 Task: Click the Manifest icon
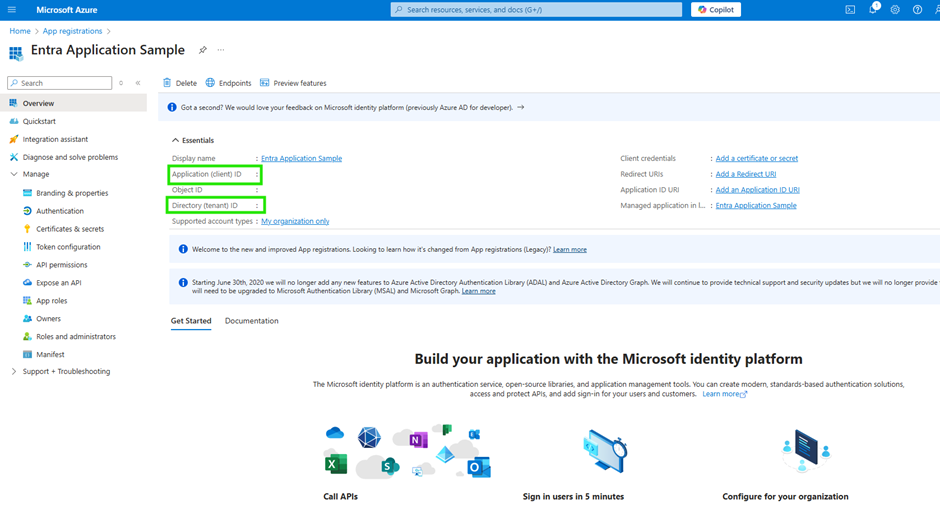point(27,354)
